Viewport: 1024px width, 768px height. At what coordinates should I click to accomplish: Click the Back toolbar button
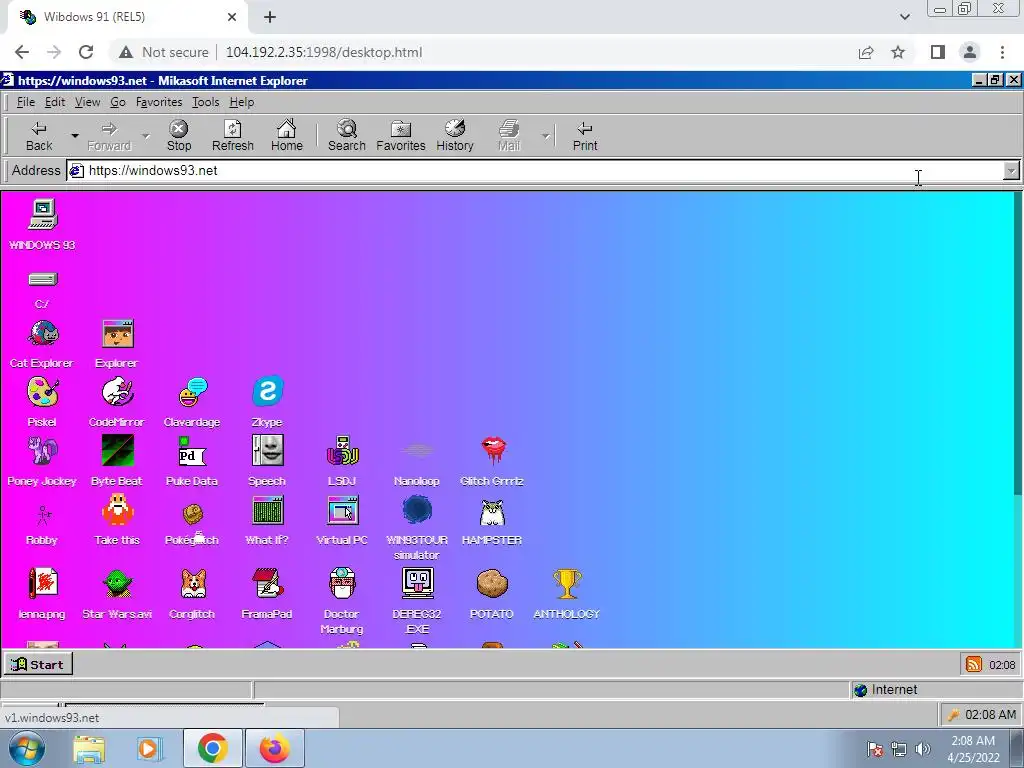pos(39,136)
